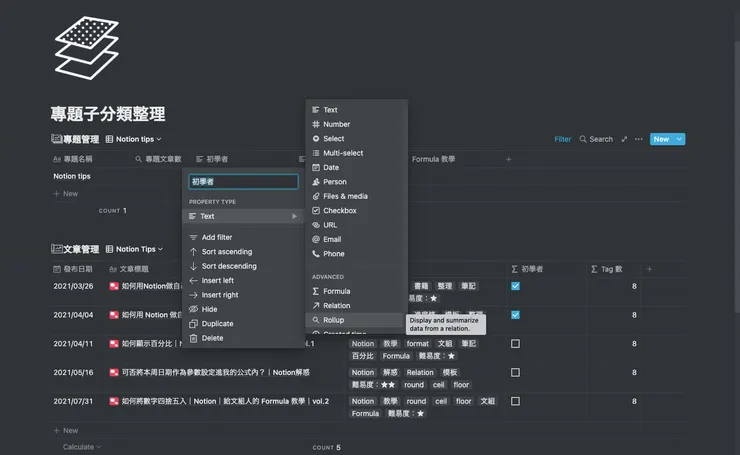740x455 pixels.
Task: Click the Formula 教學 column header
Action: pos(433,159)
